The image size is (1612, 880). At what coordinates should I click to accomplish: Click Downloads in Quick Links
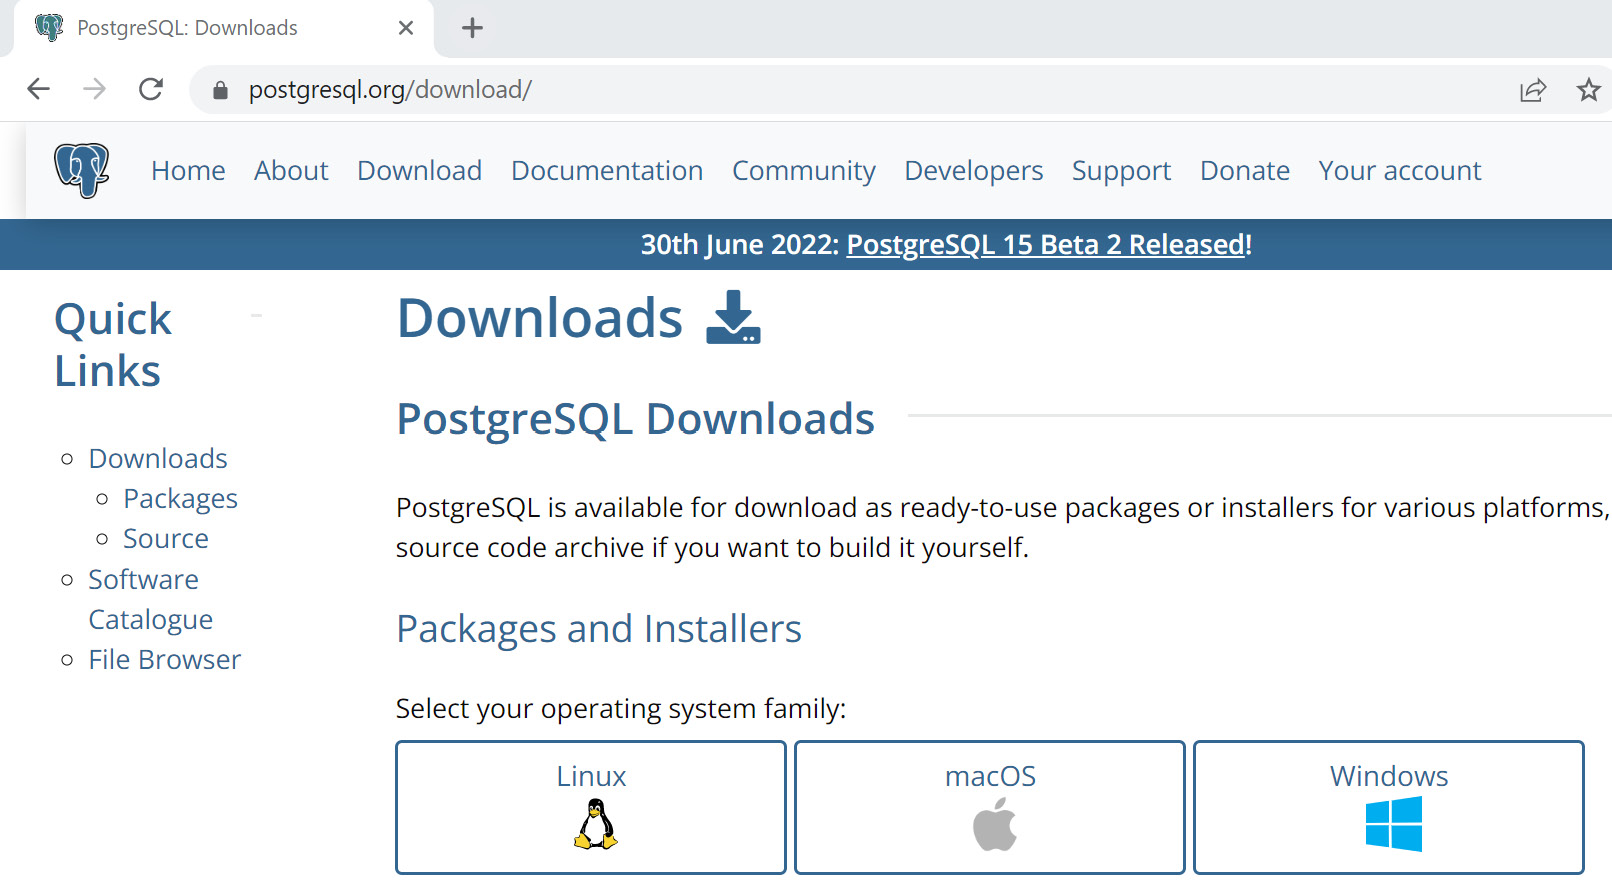pos(158,458)
